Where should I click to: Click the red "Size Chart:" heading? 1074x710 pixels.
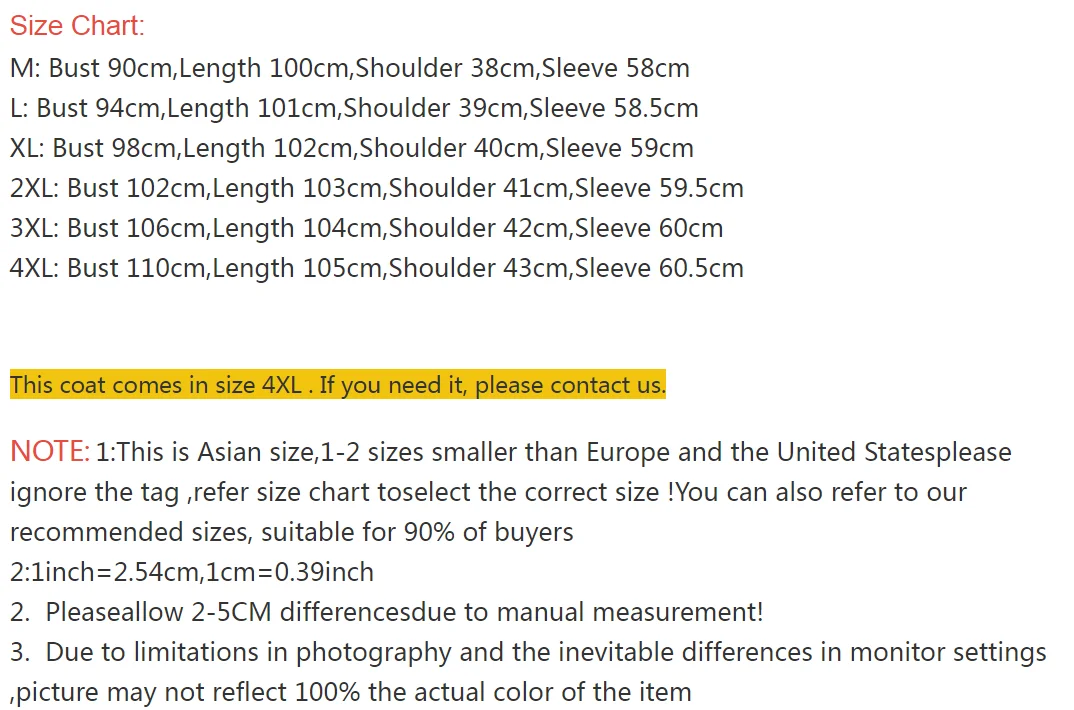77,26
